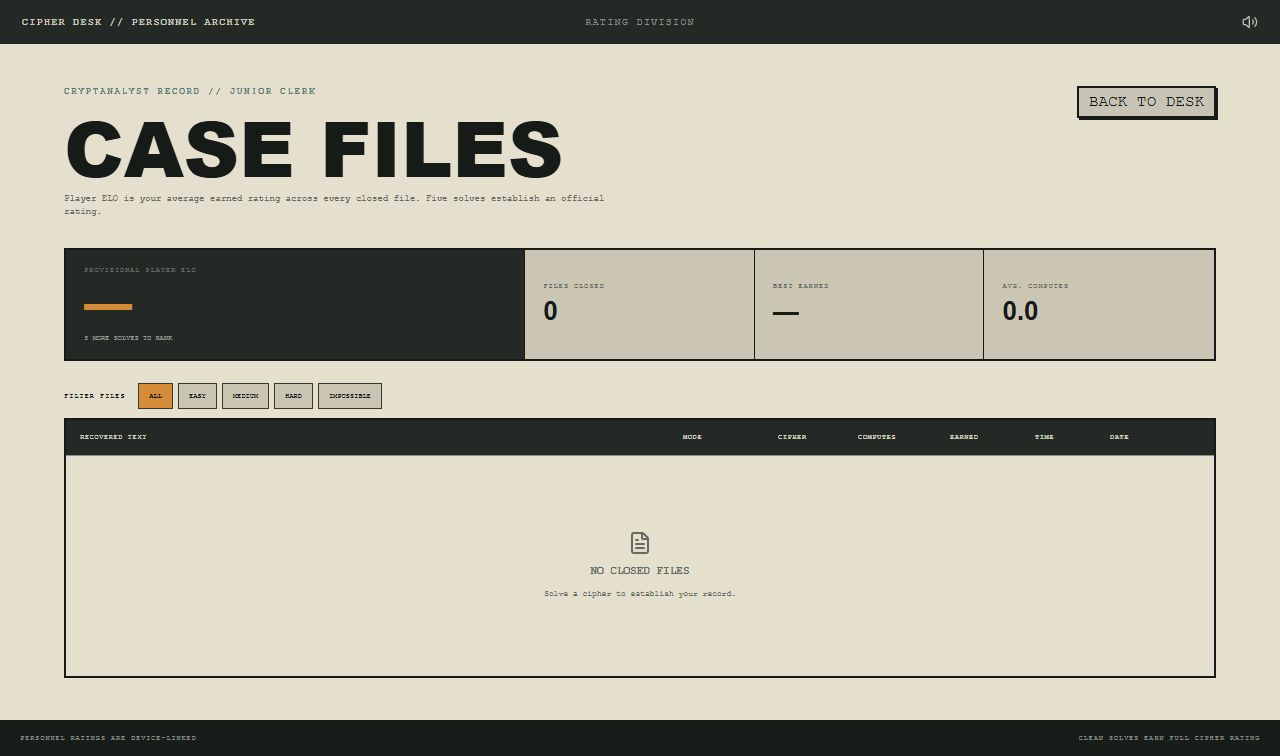Open the CIPHER DESK // PERSONNEL ARCHIVE title link
The height and width of the screenshot is (756, 1280).
(138, 22)
